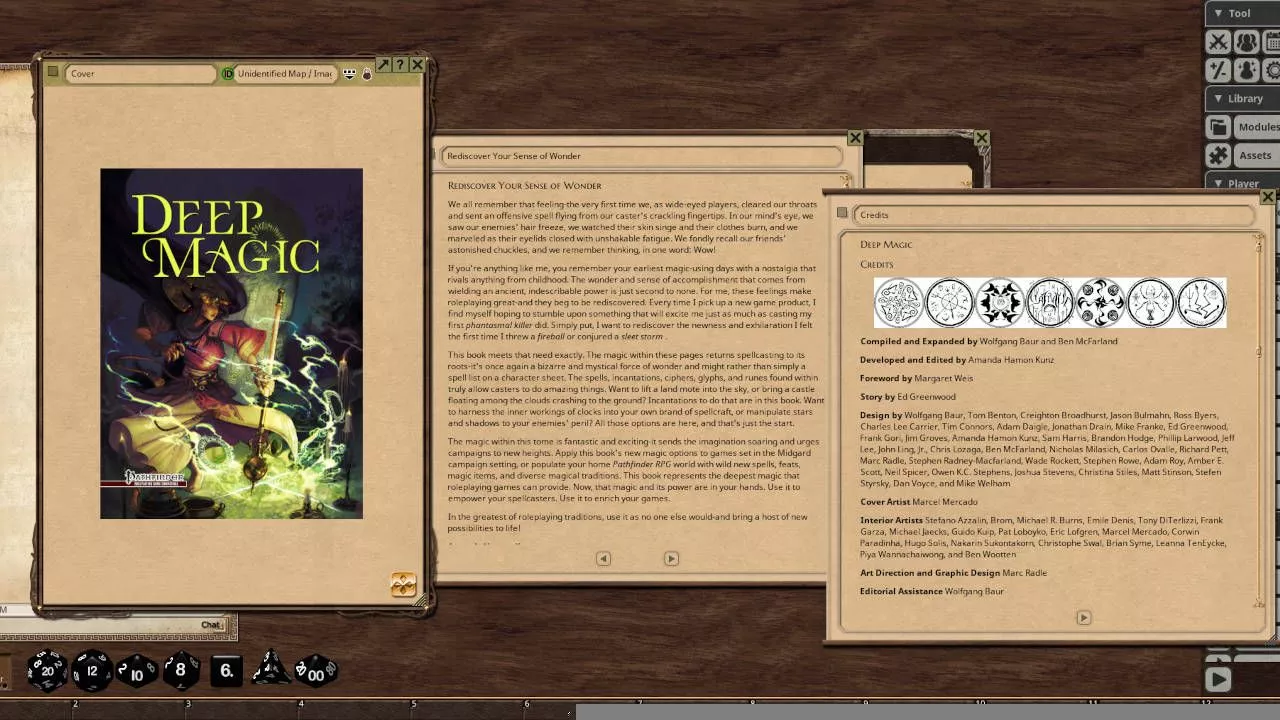Toggle the checkbox beside the Credits title
This screenshot has width=1280, height=720.
(x=842, y=213)
